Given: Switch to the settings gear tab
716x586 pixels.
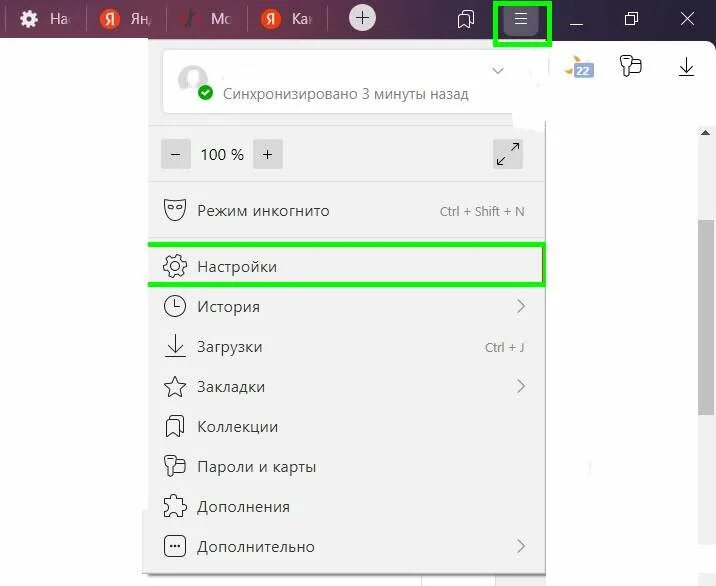Looking at the screenshot, I should click(x=45, y=19).
